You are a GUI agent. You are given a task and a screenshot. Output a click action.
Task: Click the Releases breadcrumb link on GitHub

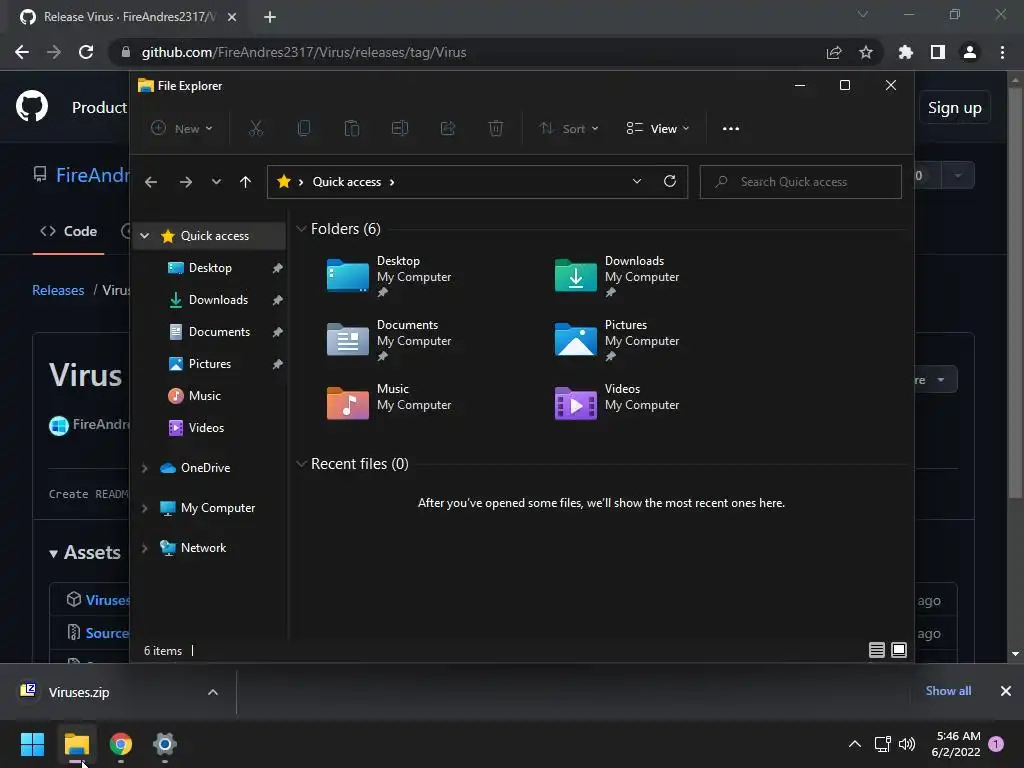click(x=58, y=290)
